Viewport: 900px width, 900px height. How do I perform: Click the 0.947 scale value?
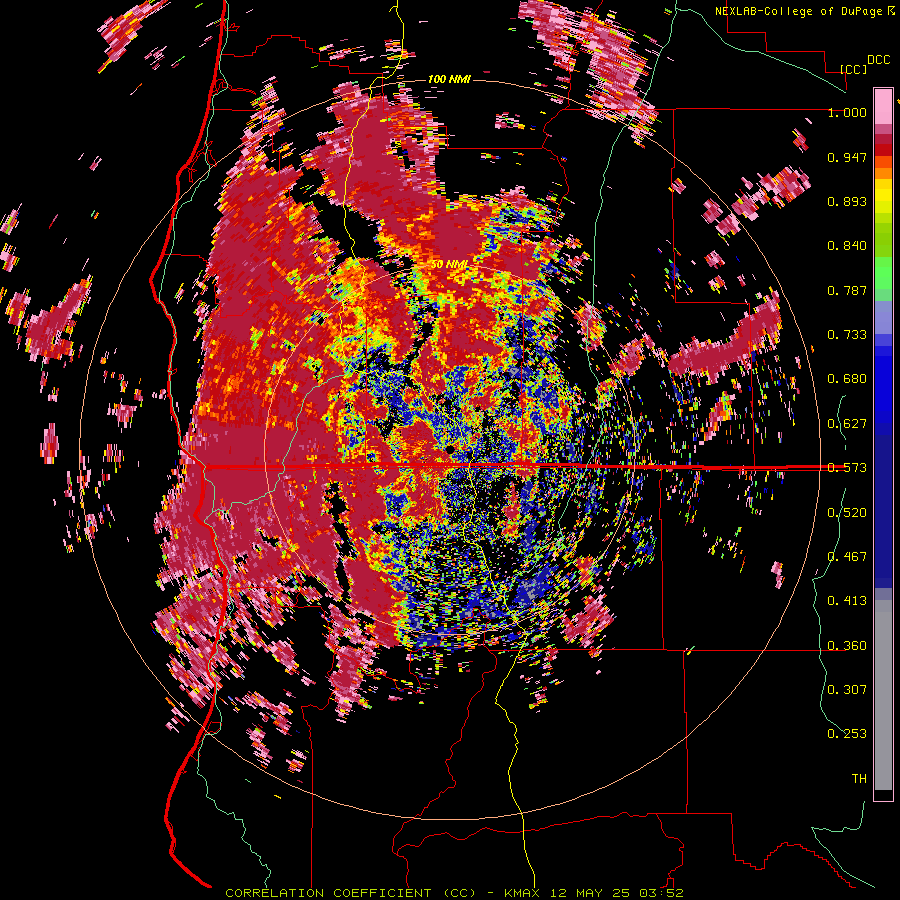click(847, 157)
